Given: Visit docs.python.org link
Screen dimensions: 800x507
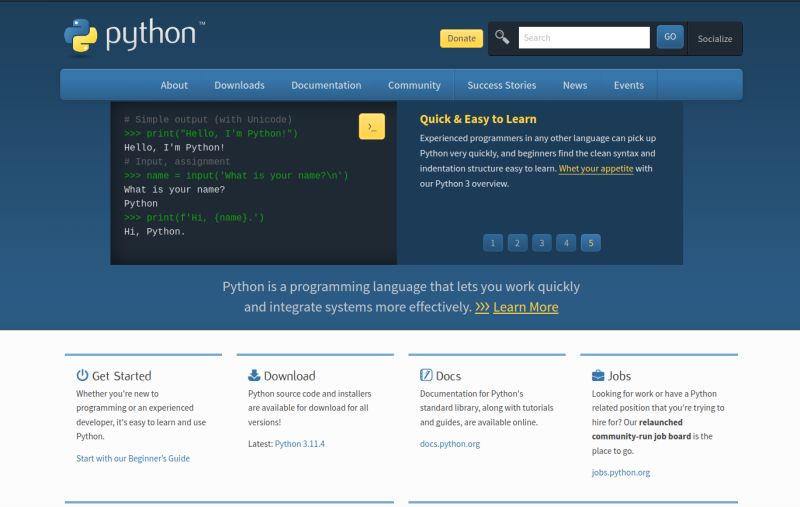Looking at the screenshot, I should click(450, 444).
